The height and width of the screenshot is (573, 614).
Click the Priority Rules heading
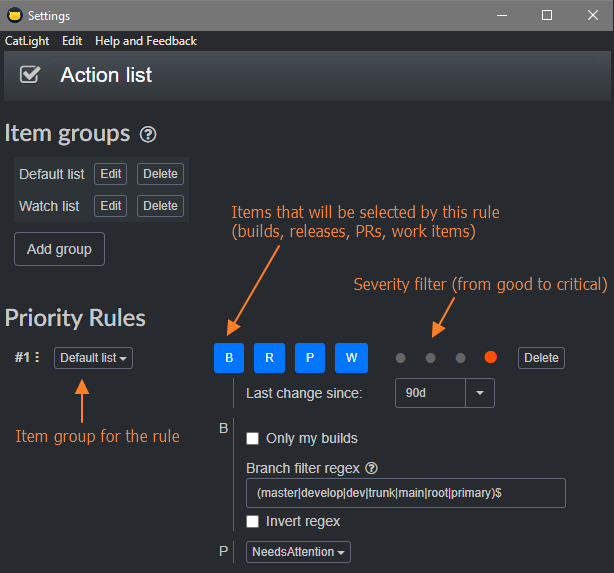75,318
